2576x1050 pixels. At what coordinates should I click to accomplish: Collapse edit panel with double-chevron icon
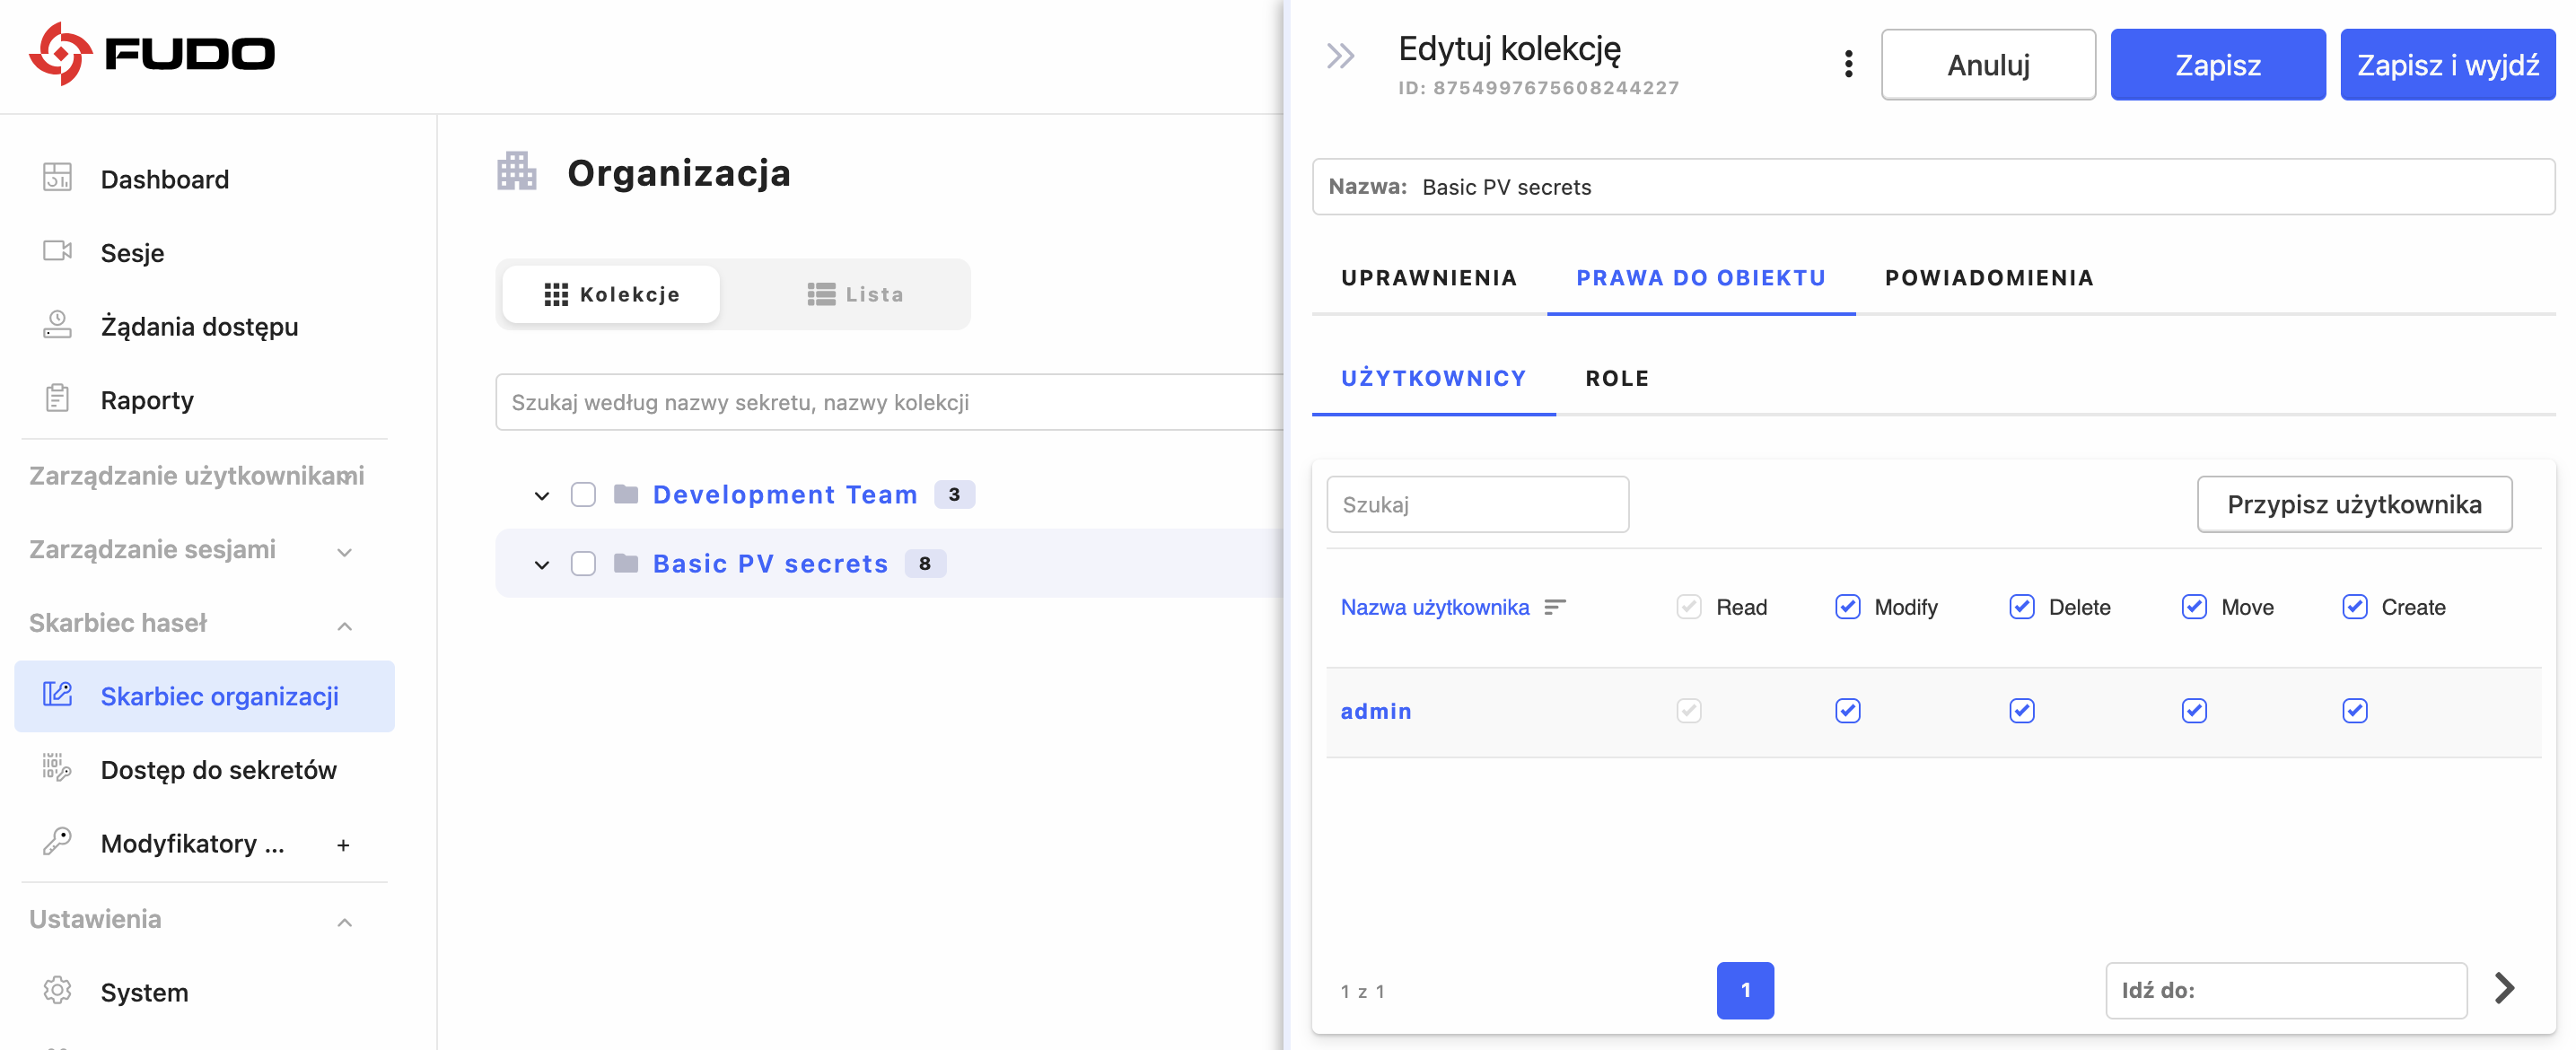pyautogui.click(x=1340, y=56)
